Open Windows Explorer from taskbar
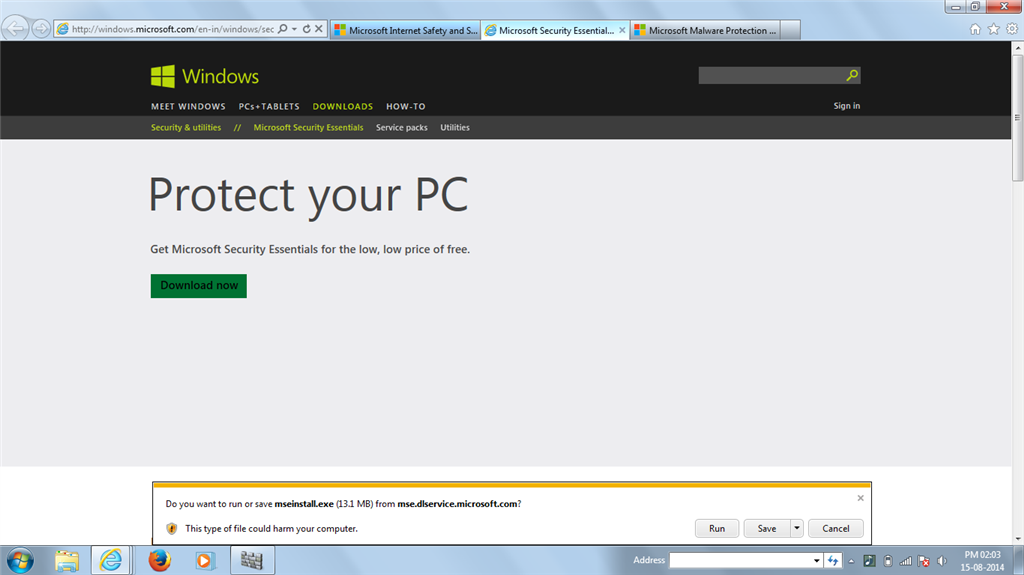This screenshot has width=1024, height=575. coord(67,561)
